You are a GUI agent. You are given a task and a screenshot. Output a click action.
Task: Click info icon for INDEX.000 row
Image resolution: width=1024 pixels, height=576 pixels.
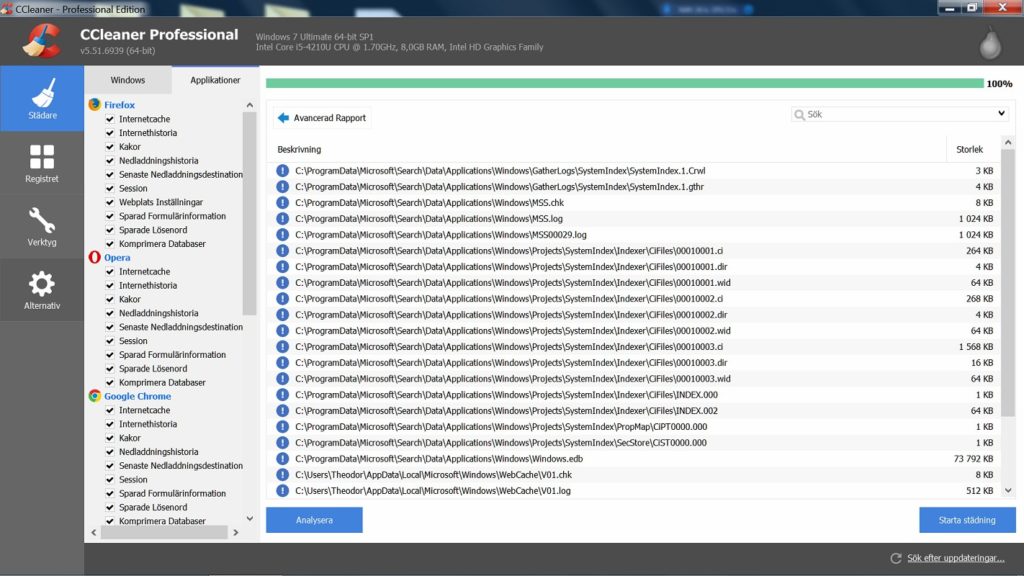(x=282, y=394)
